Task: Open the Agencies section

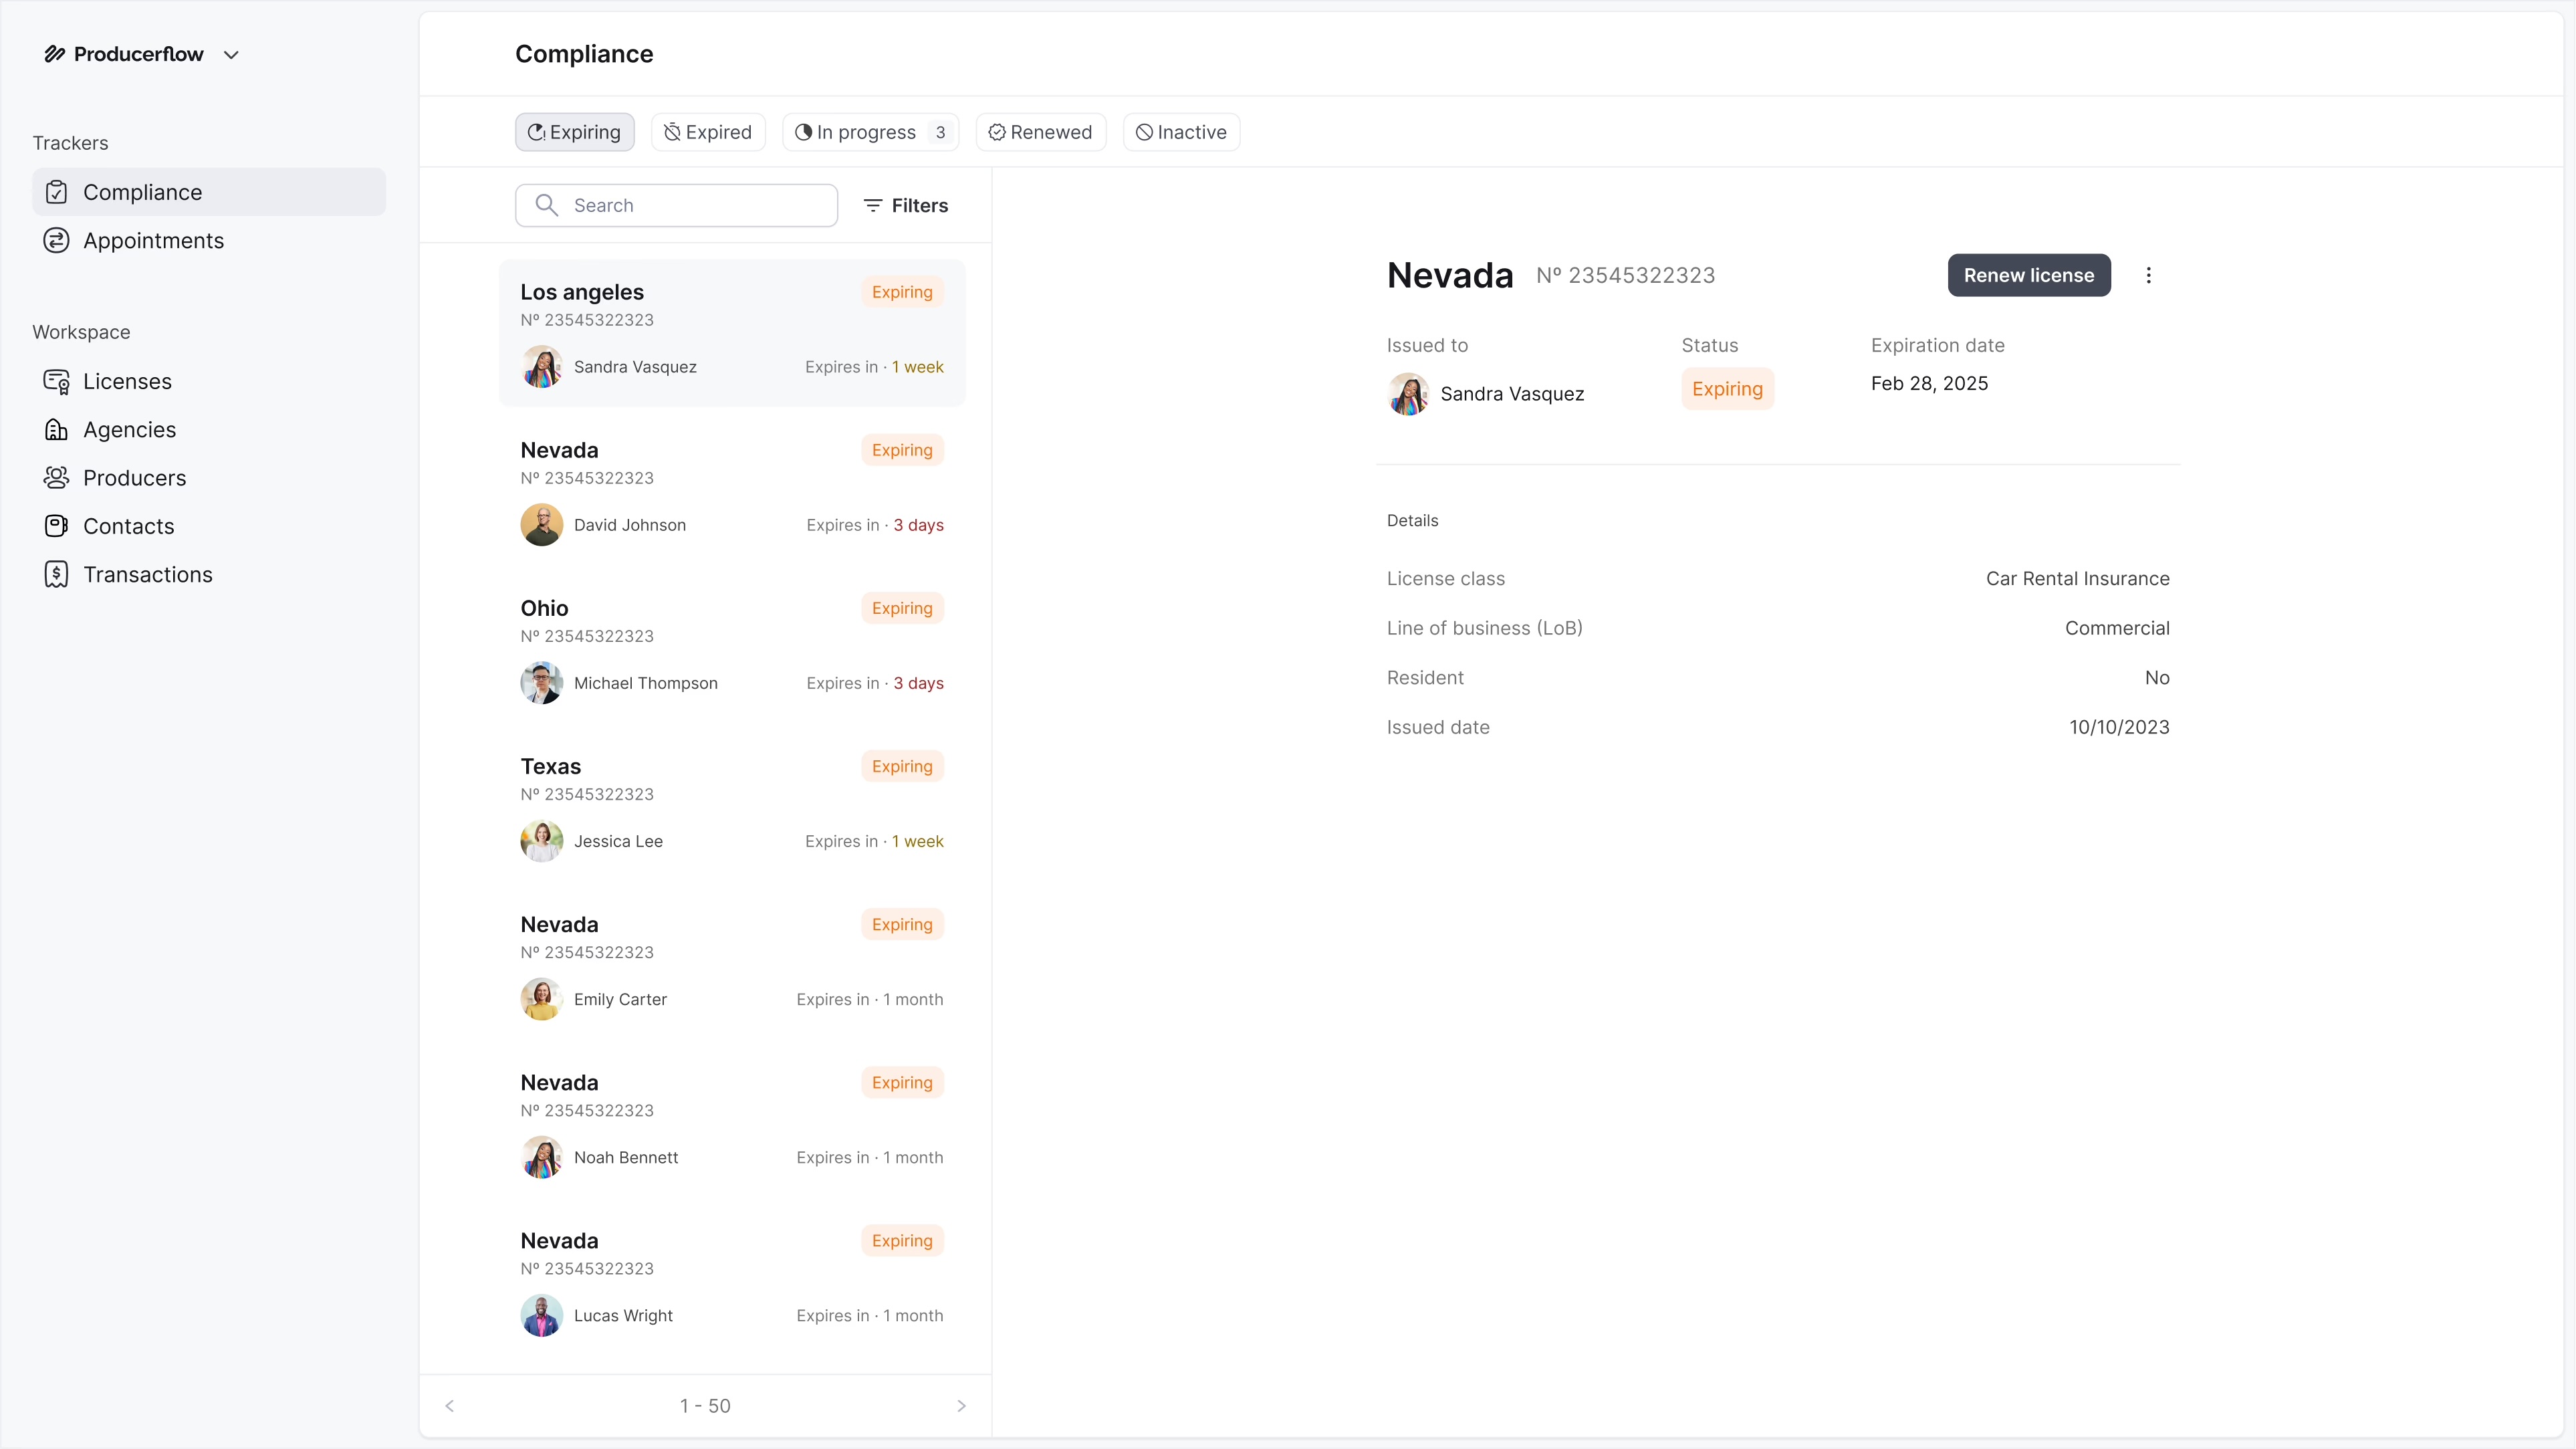Action: 129,430
